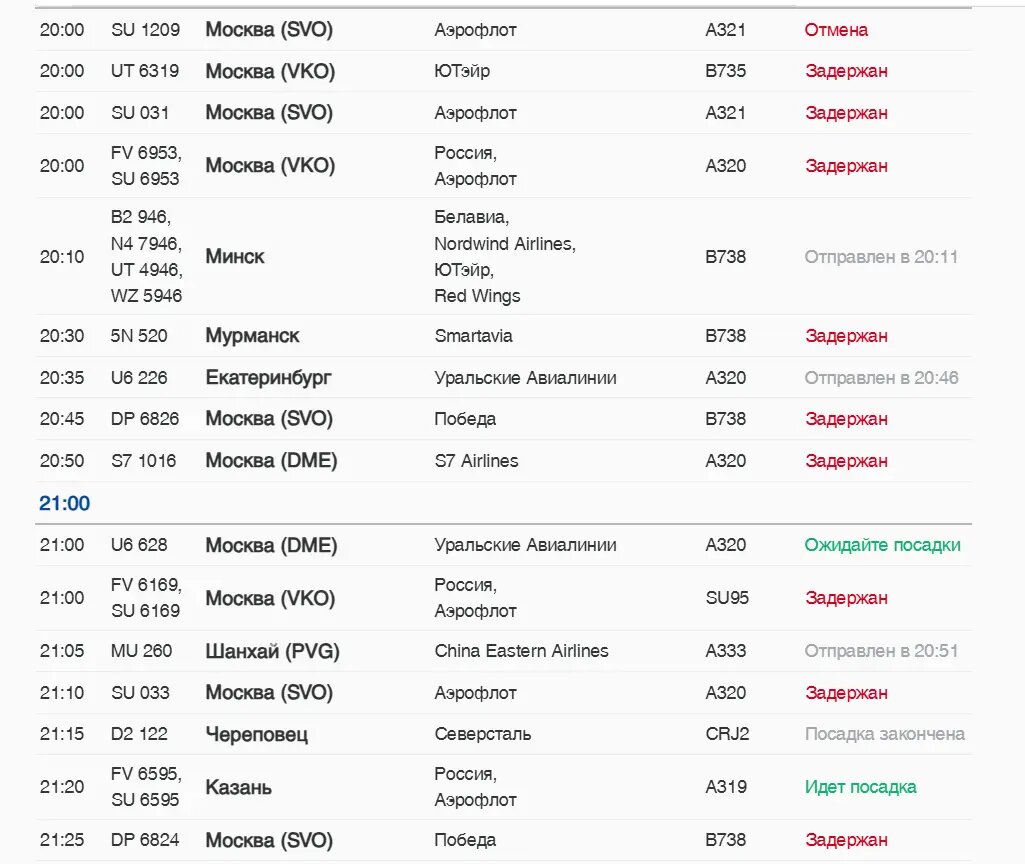The height and width of the screenshot is (864, 1025).
Task: Click the red Отмена status
Action: pyautogui.click(x=836, y=30)
